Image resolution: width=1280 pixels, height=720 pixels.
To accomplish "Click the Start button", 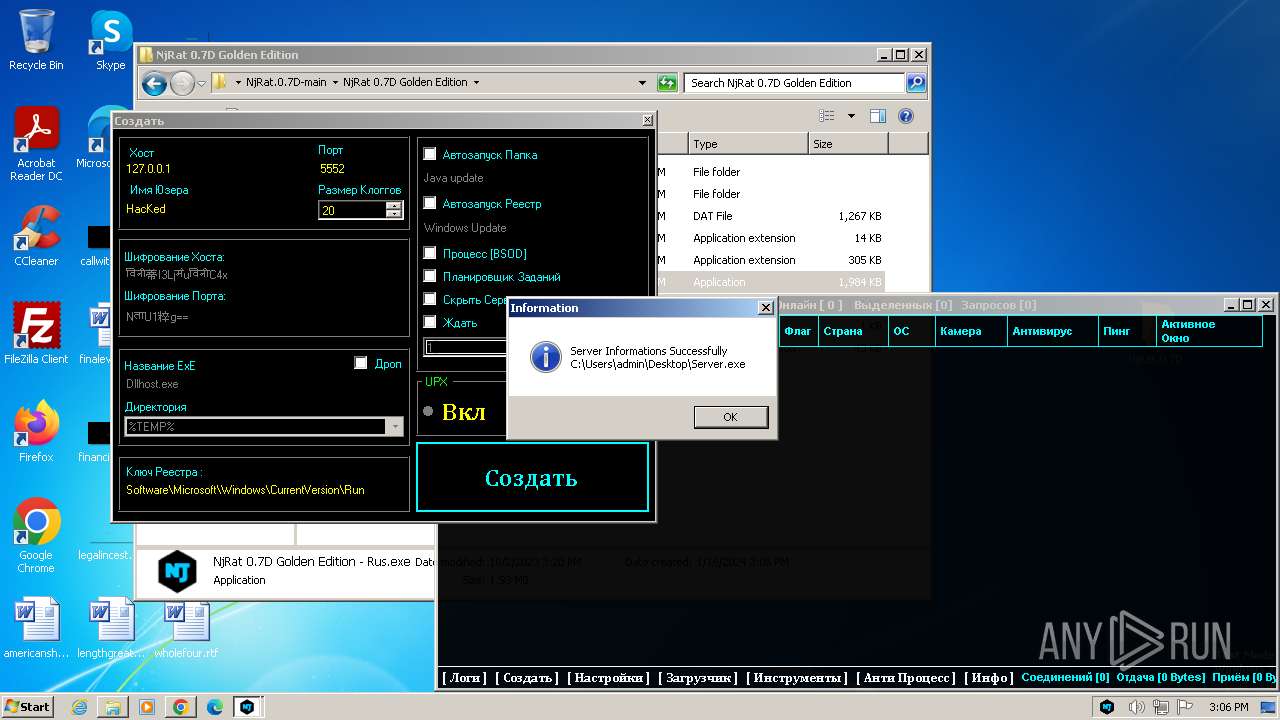I will click(28, 707).
